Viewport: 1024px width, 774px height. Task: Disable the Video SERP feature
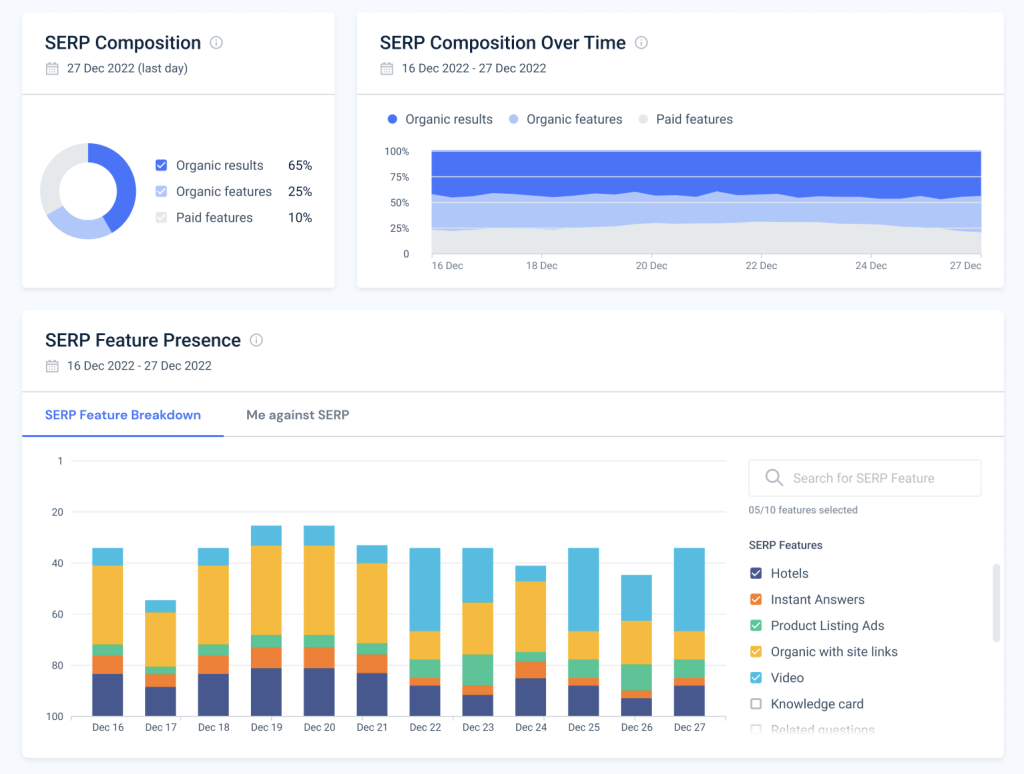point(756,677)
